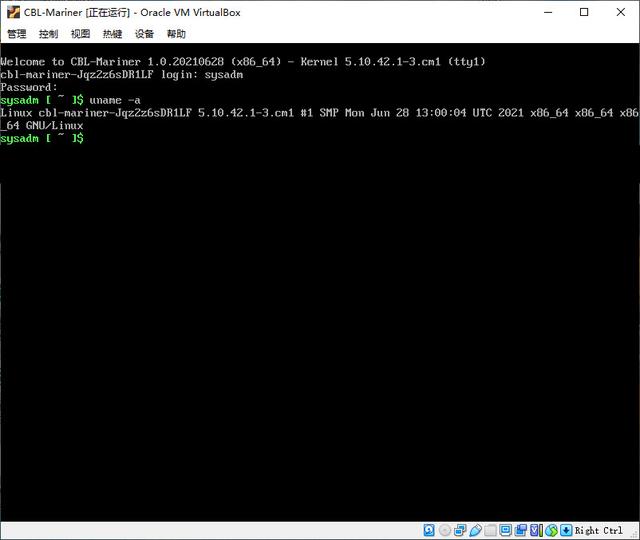Click the hard disk activity status icon
Image resolution: width=640 pixels, height=540 pixels.
(429, 530)
